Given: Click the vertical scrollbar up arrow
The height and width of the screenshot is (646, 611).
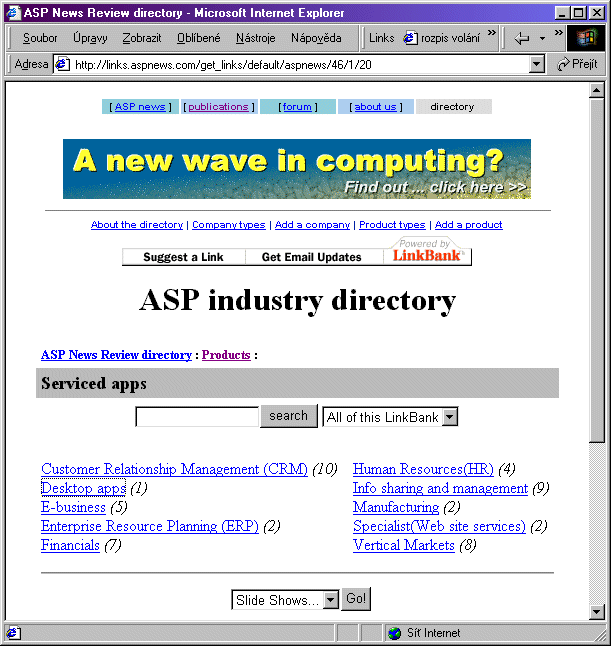Looking at the screenshot, I should [x=597, y=90].
